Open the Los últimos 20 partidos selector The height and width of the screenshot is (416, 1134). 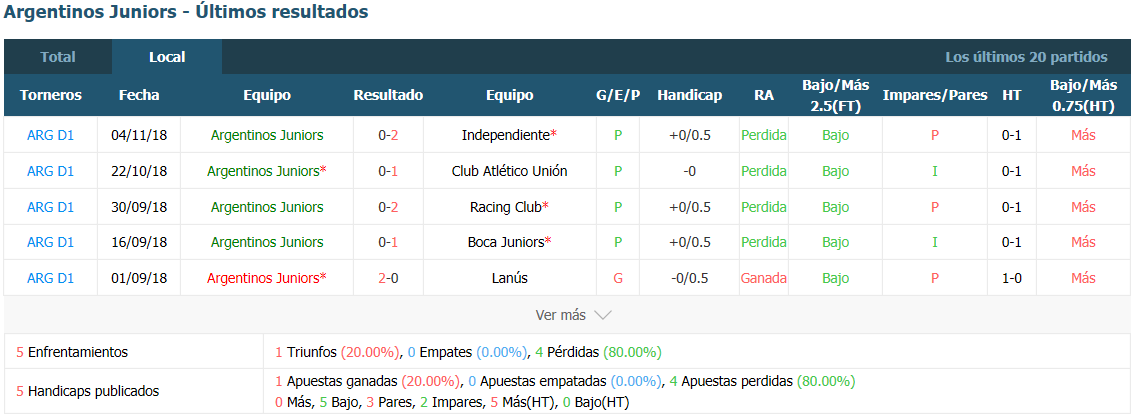pyautogui.click(x=1026, y=57)
